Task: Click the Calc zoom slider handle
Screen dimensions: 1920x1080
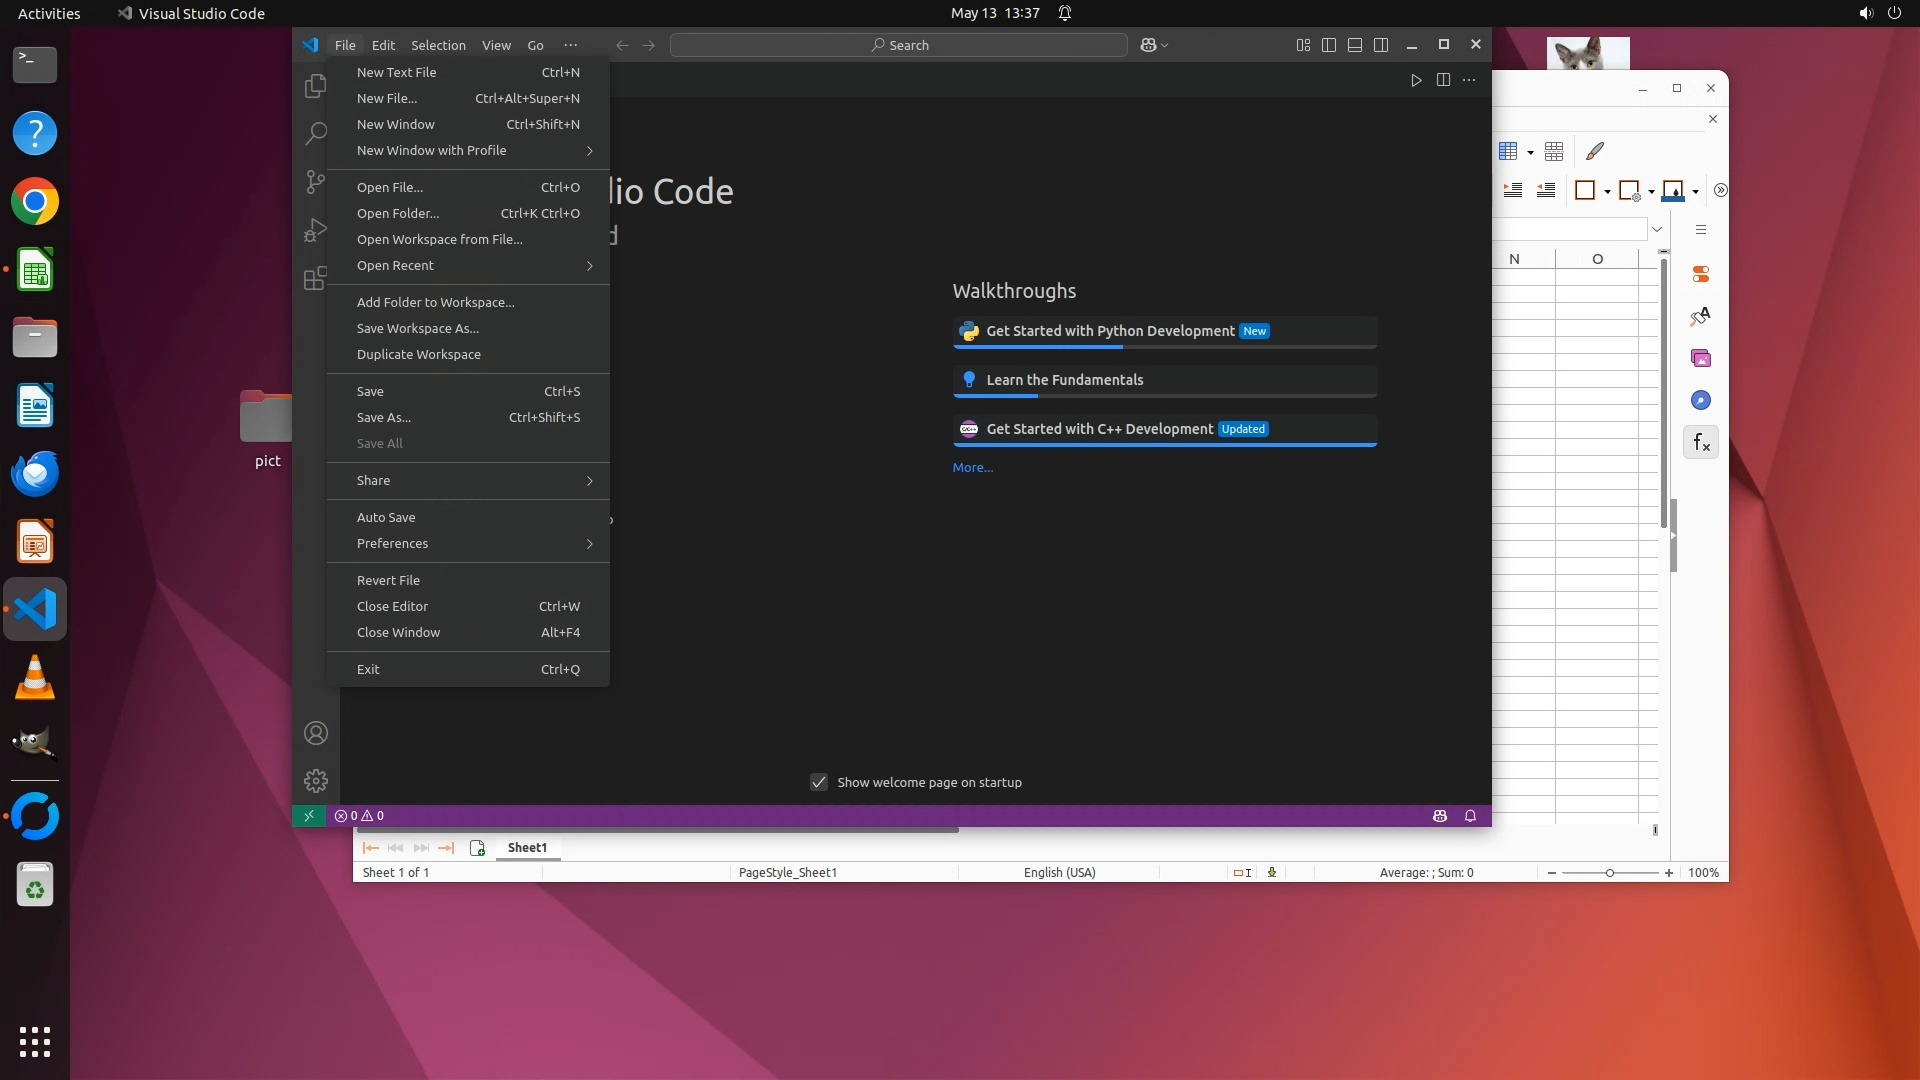Action: (1609, 873)
